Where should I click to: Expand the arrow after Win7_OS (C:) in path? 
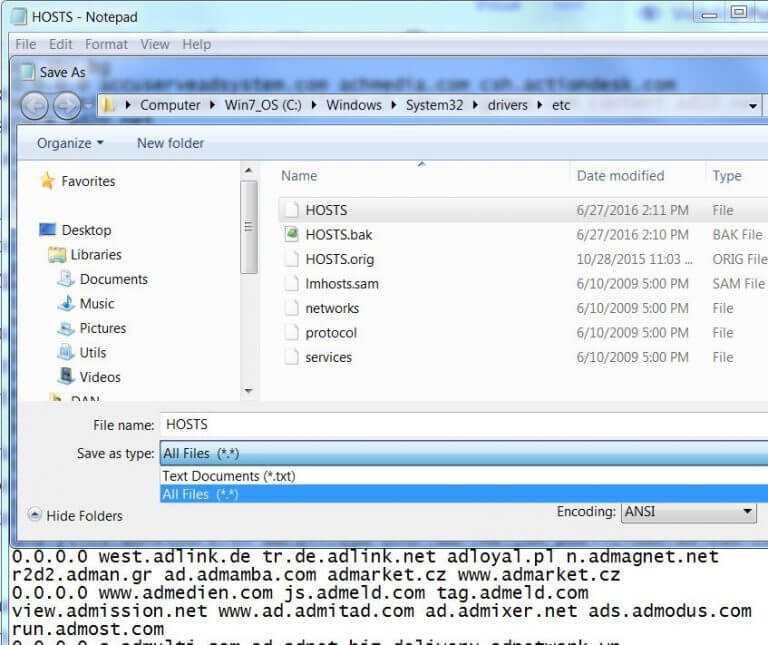pyautogui.click(x=314, y=105)
